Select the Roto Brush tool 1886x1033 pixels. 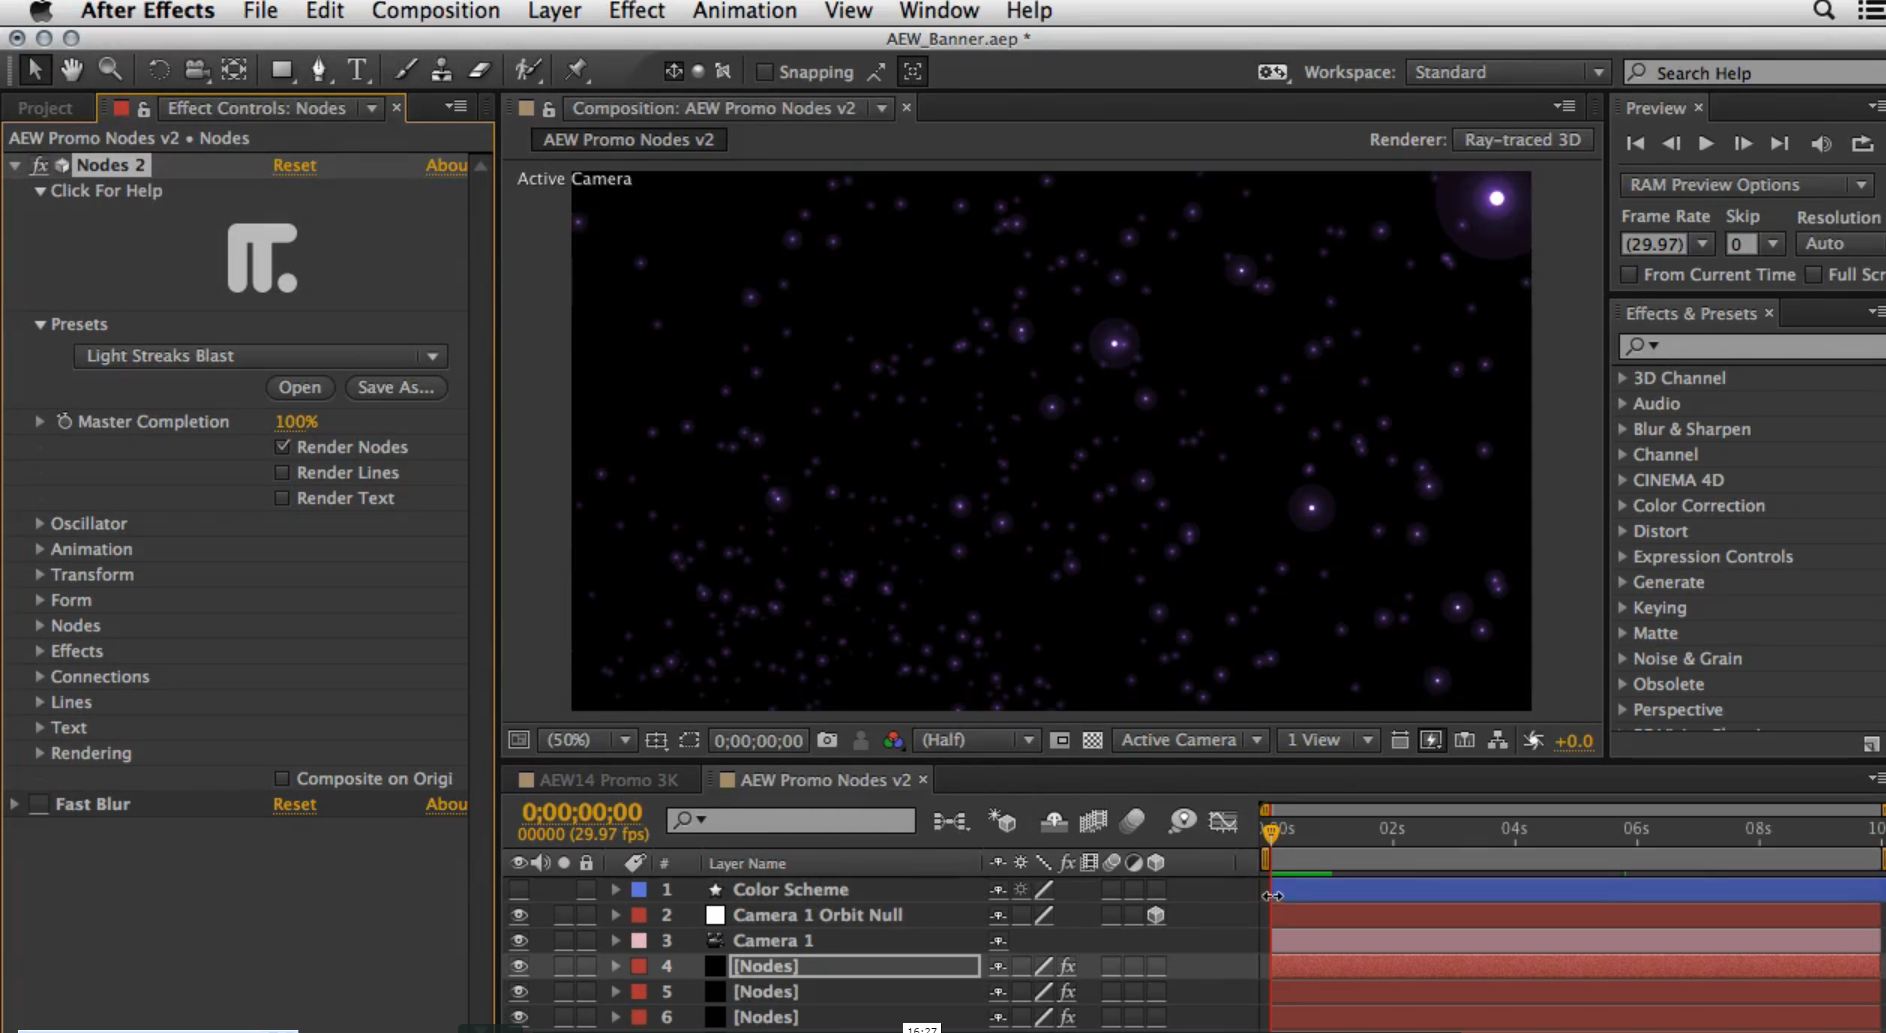528,70
